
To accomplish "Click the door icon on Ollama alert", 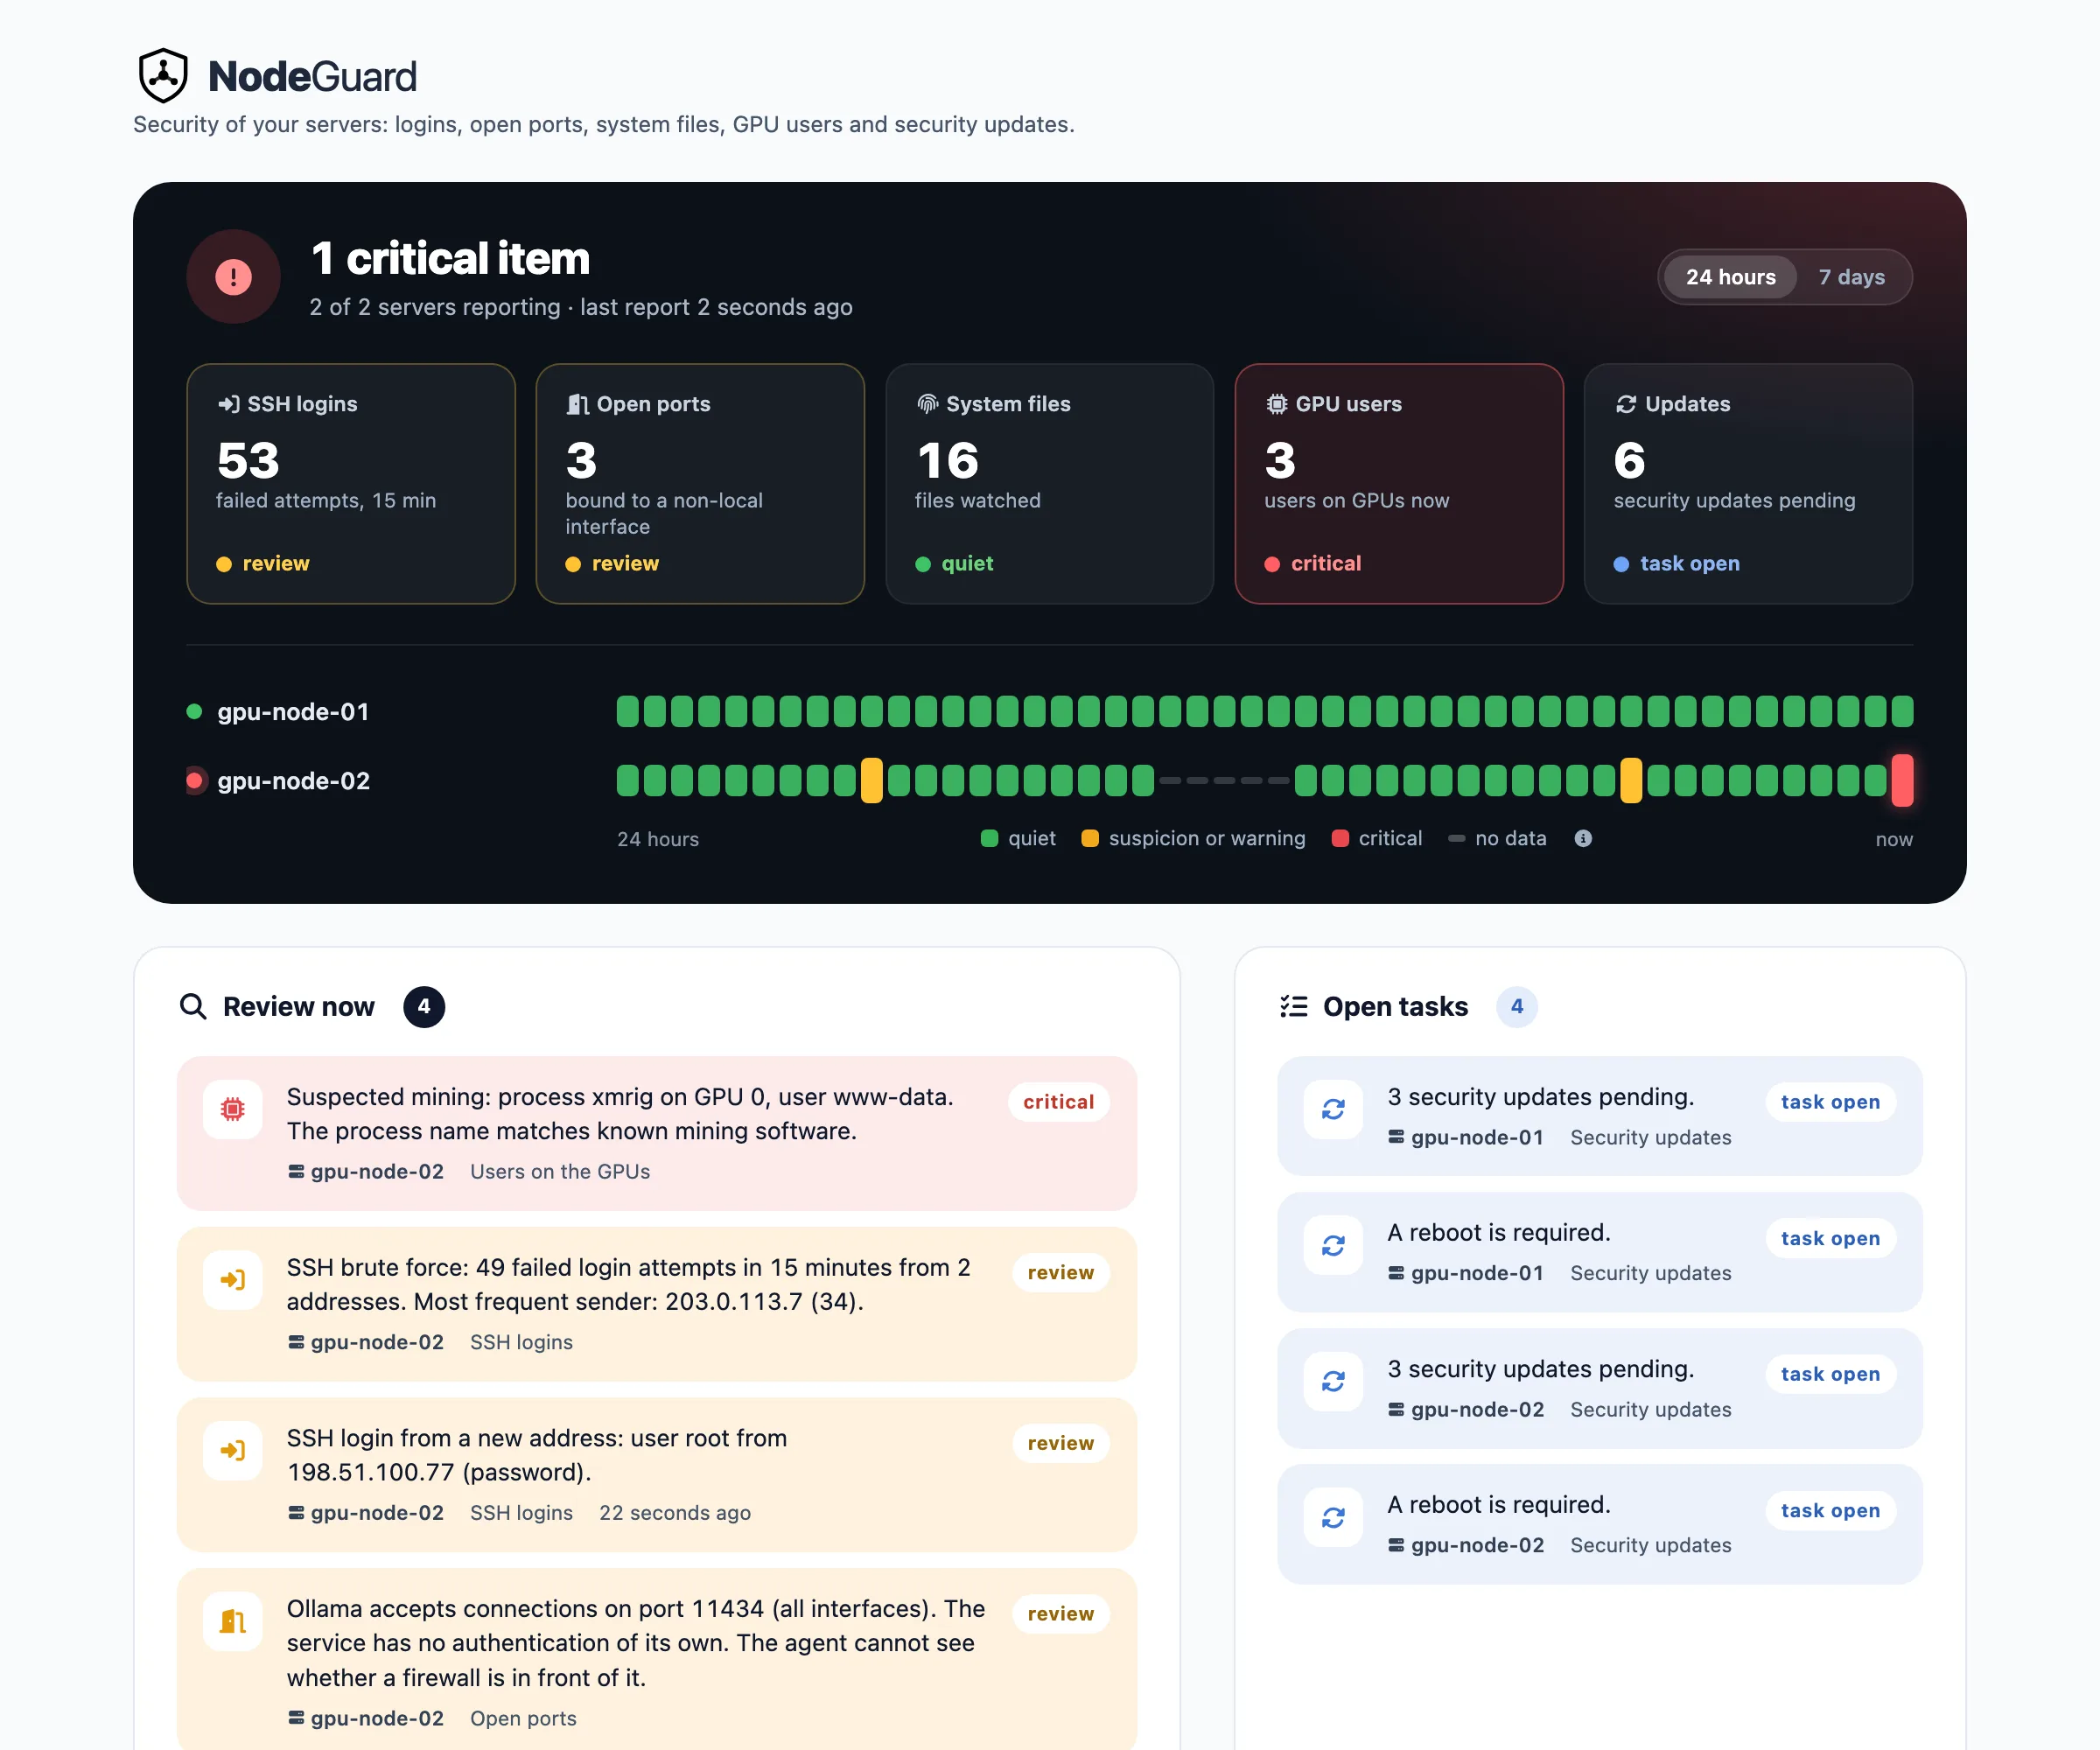I will [233, 1622].
